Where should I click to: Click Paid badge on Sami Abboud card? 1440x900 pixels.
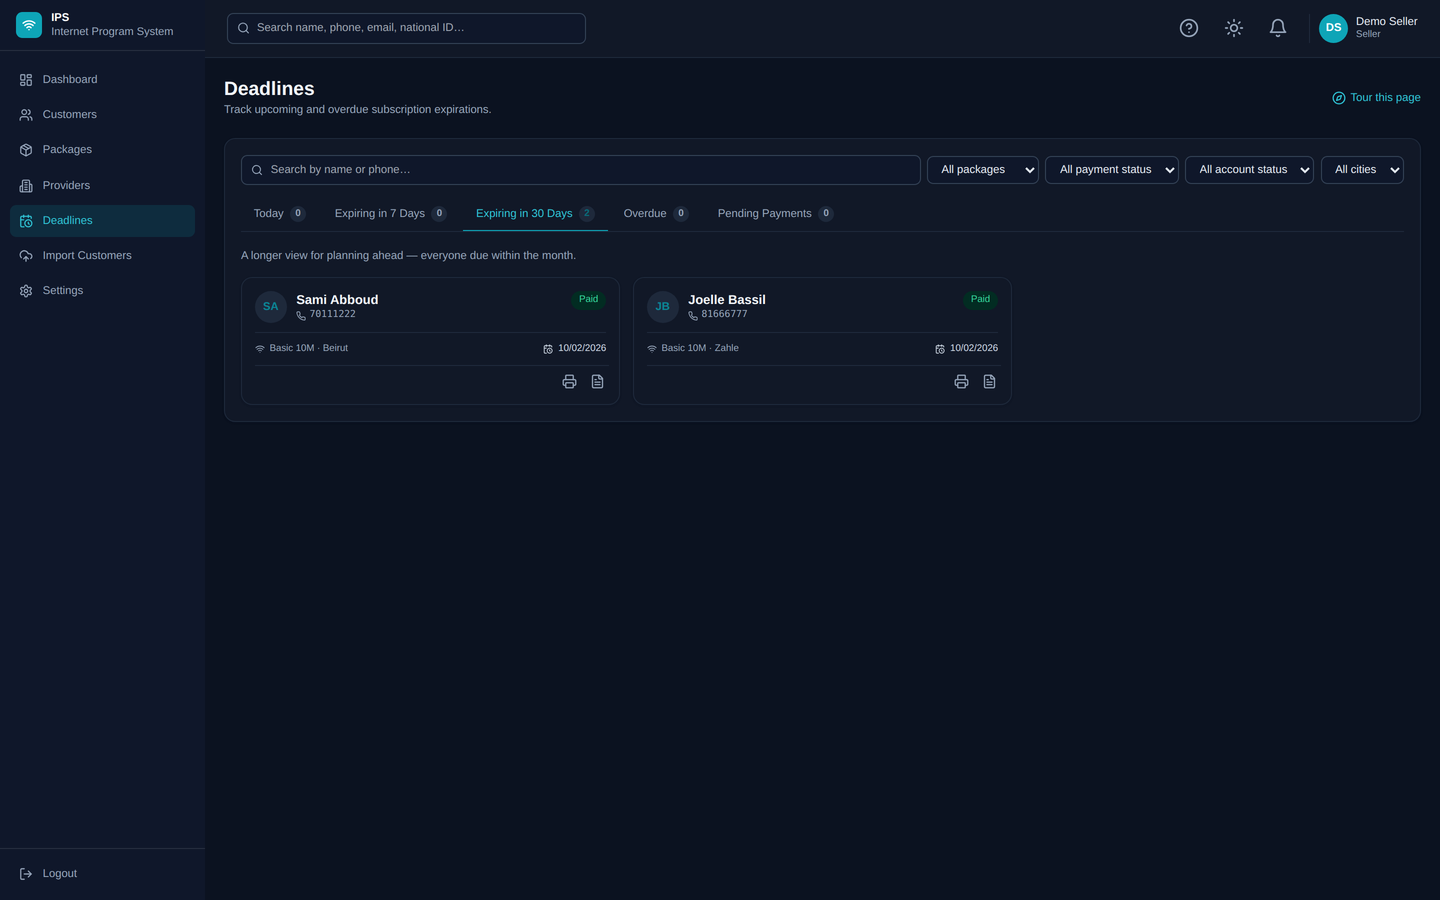588,299
